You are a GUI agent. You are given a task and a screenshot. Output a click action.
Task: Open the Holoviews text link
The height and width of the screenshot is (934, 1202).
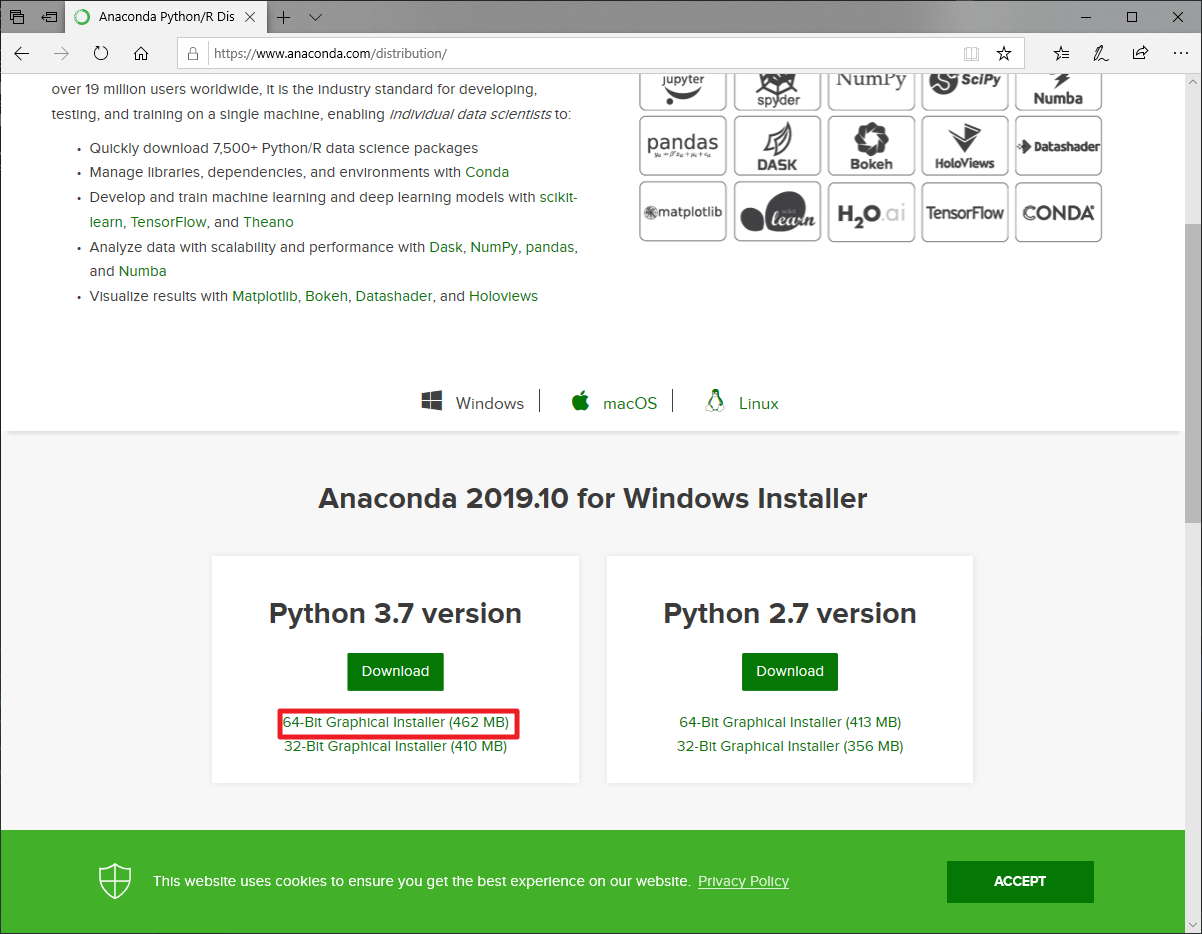(x=503, y=296)
